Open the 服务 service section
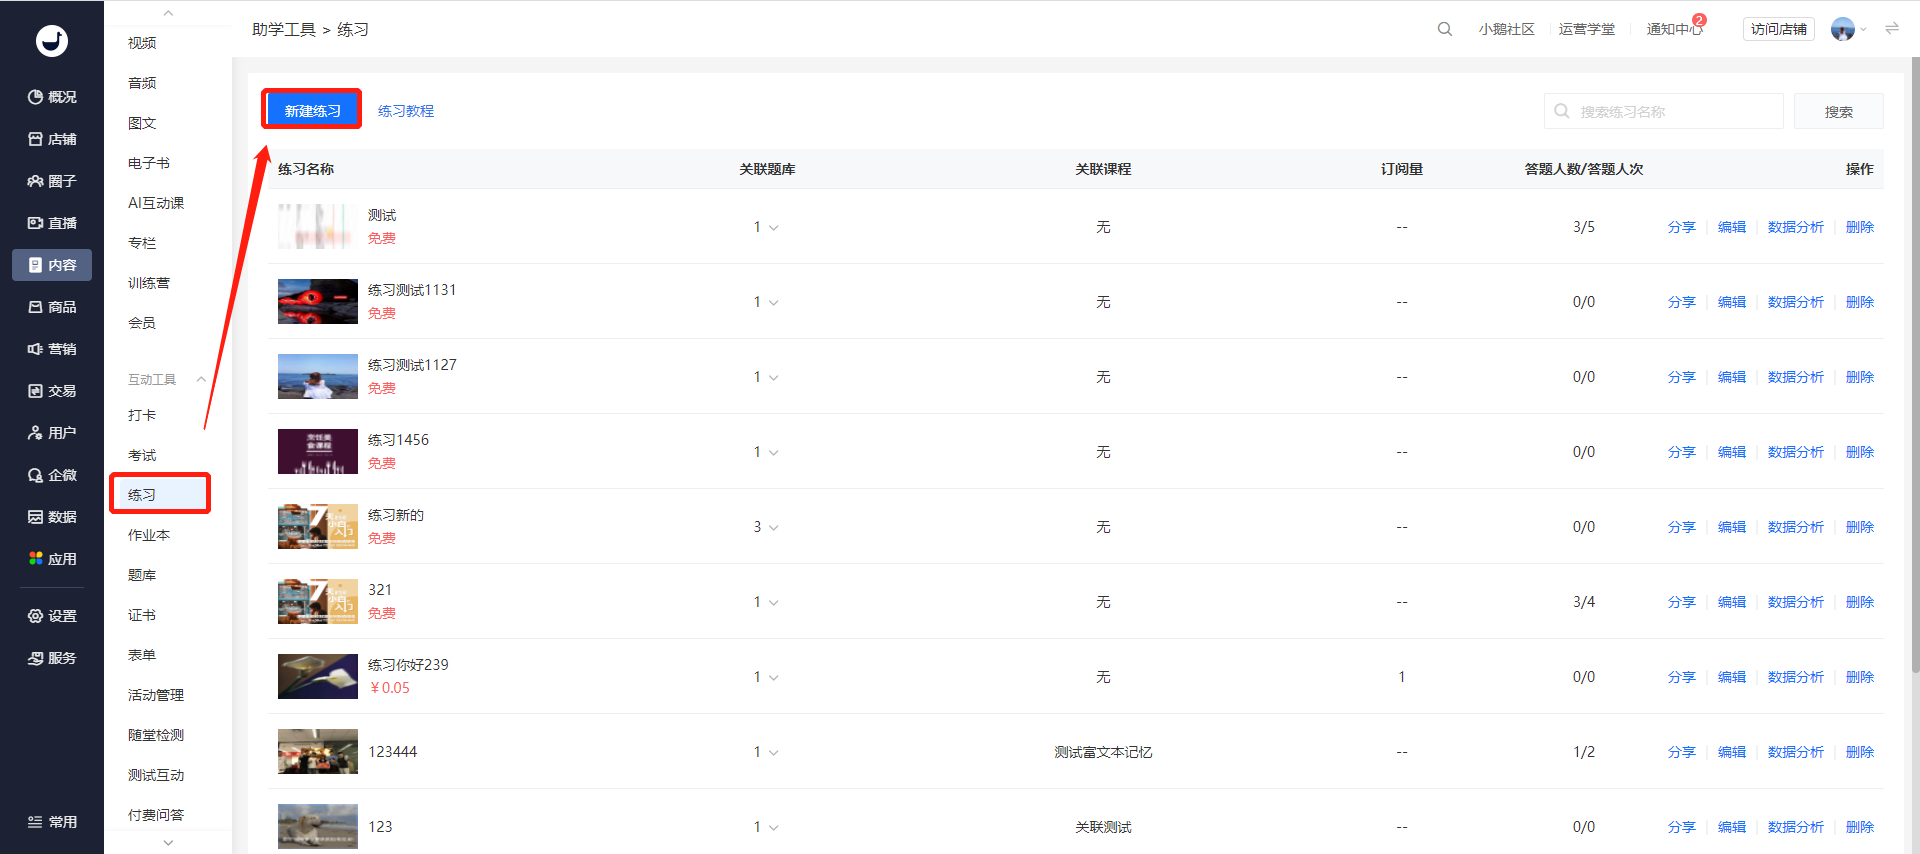The image size is (1920, 854). [52, 658]
